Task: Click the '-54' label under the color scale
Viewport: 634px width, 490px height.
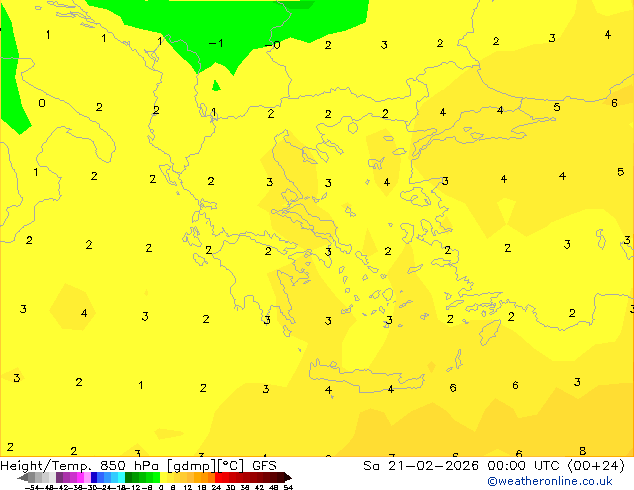Action: [32, 487]
